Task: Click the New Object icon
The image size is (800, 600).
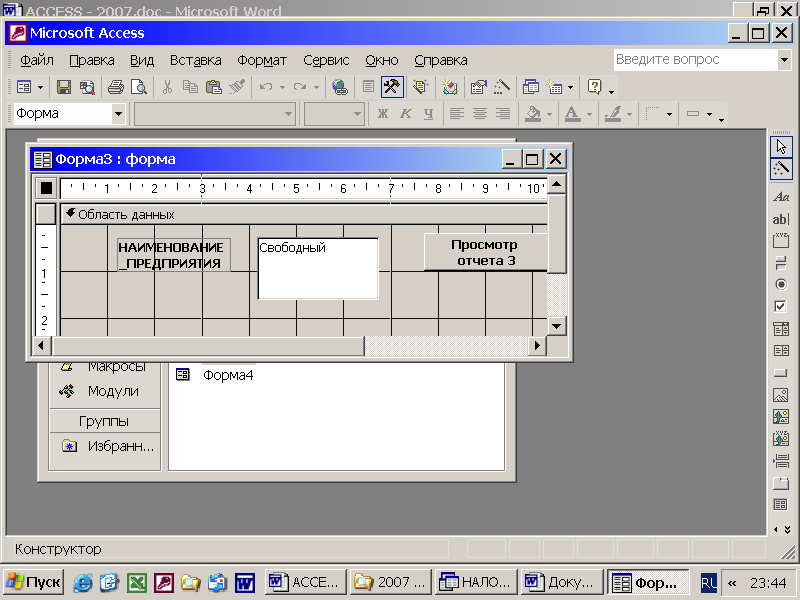Action: (555, 87)
